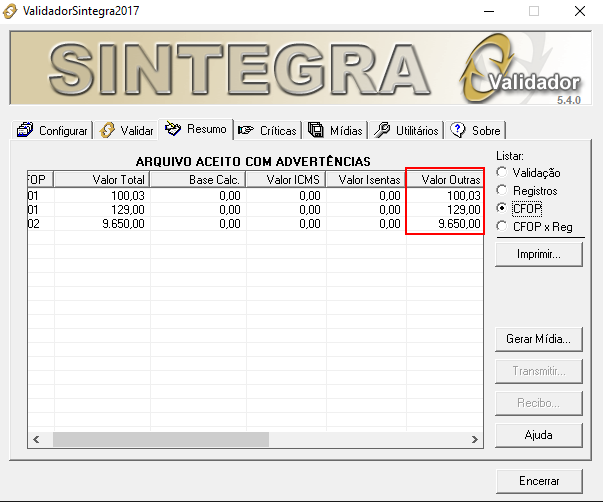
Task: Switch to the Mídias tab
Action: (335, 131)
